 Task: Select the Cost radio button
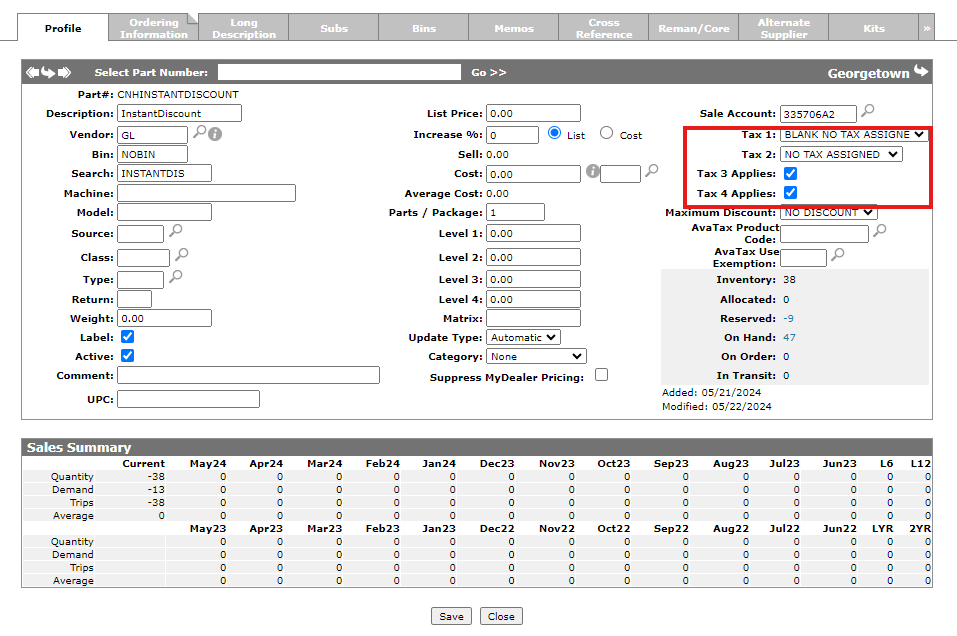point(607,133)
